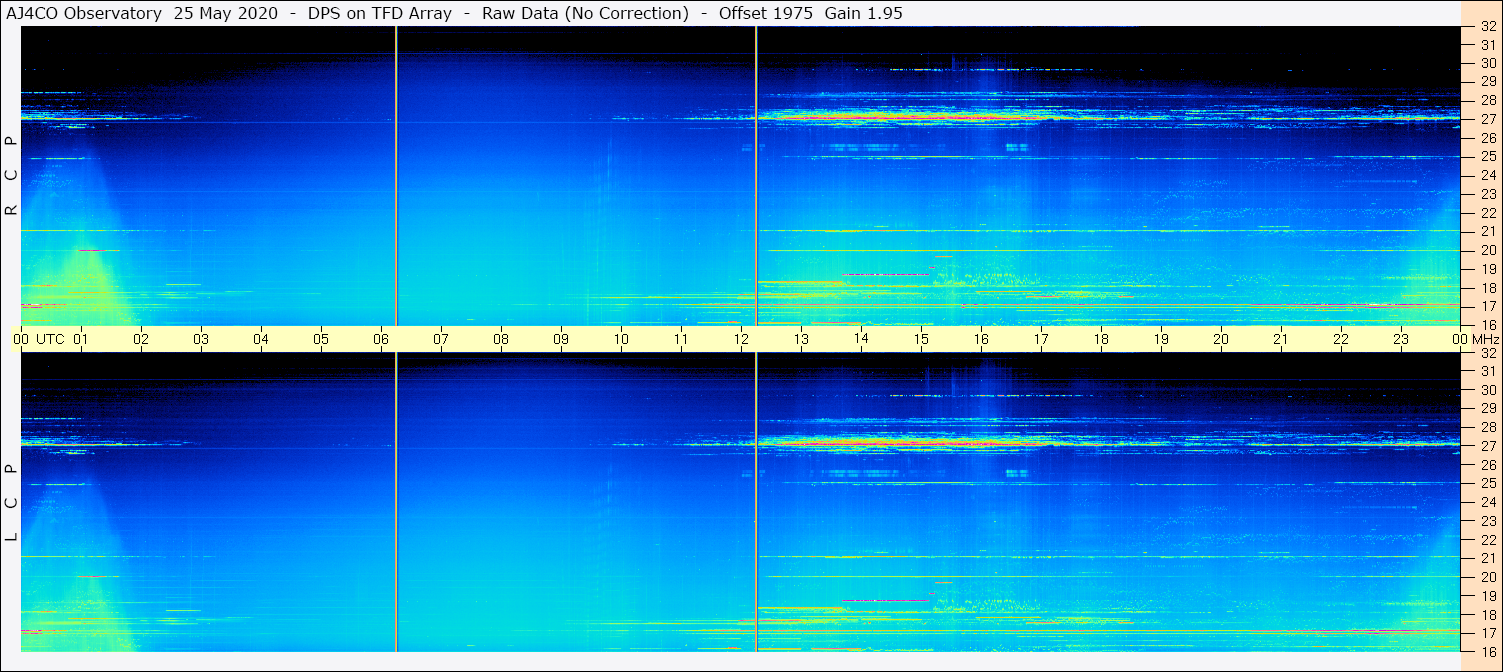Screen dimensions: 1503x672
Task: Click hour '20' on the UTC time axis
Action: click(1221, 339)
